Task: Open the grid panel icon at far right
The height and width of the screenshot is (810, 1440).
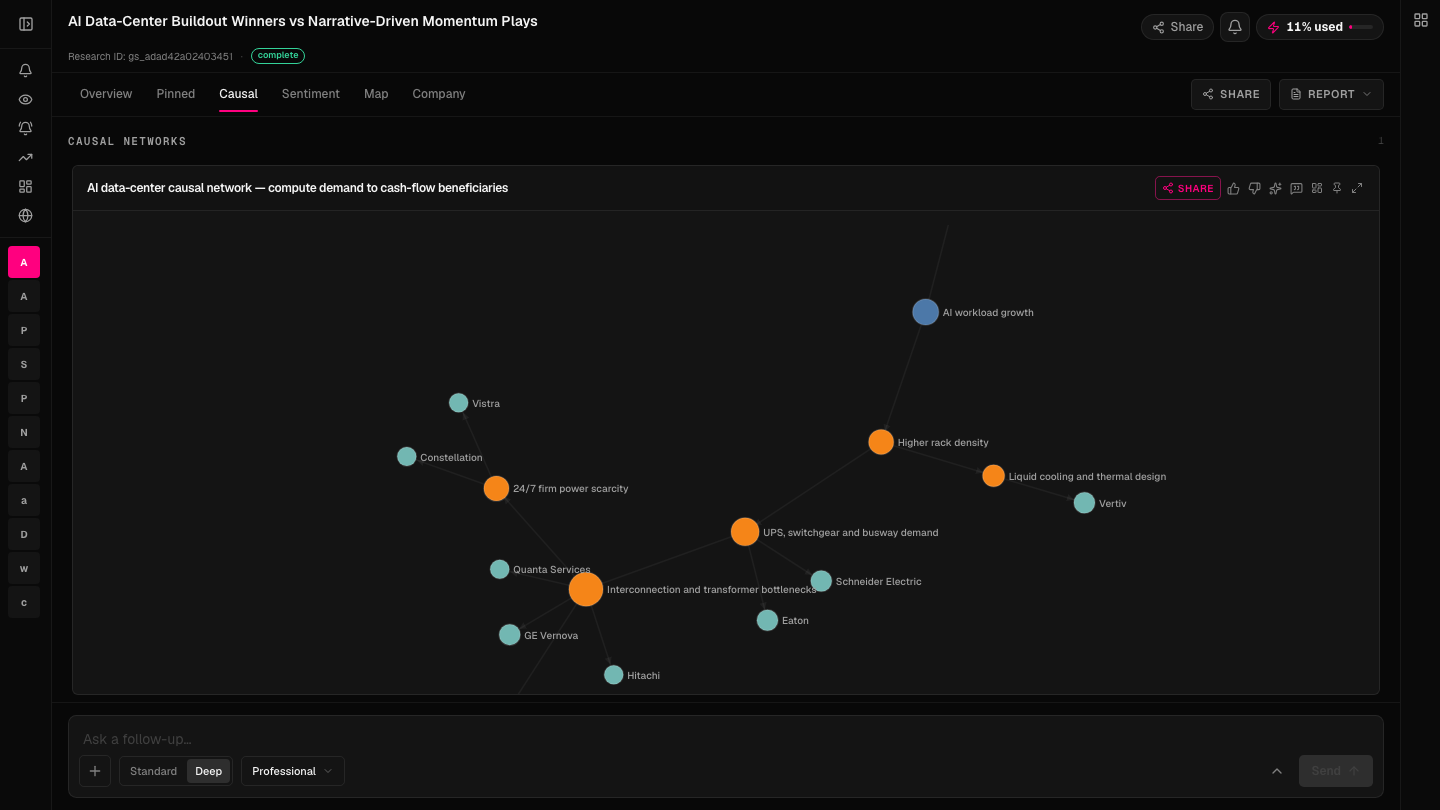Action: [x=1421, y=20]
